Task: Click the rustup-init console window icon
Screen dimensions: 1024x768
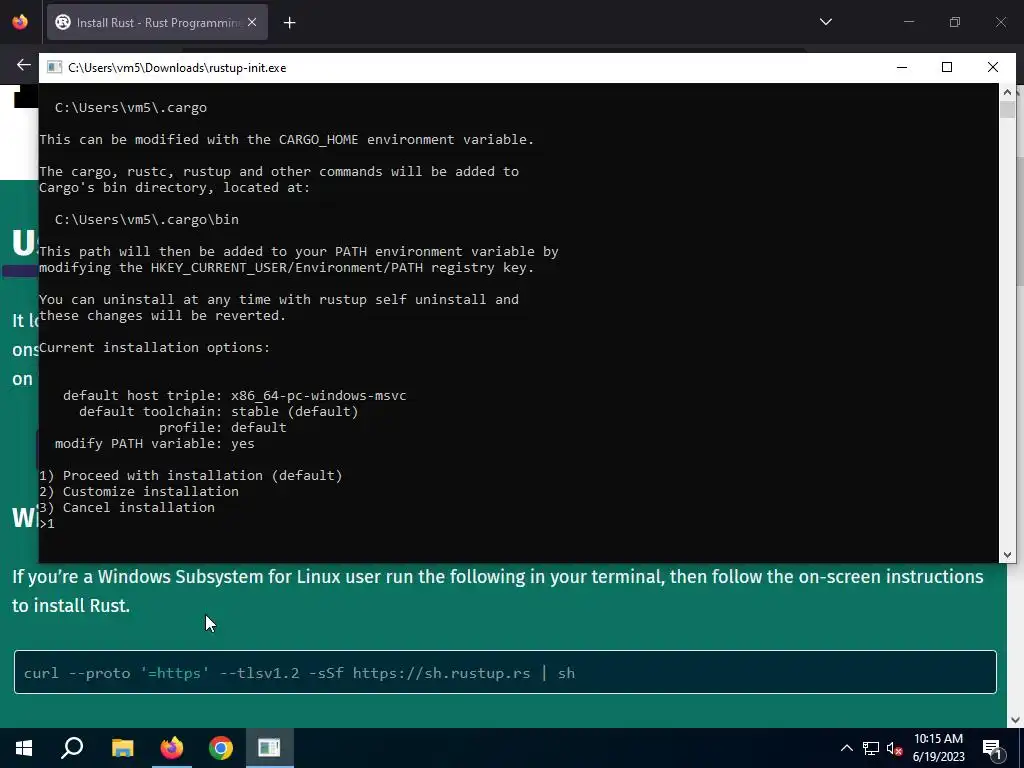Action: click(x=54, y=68)
